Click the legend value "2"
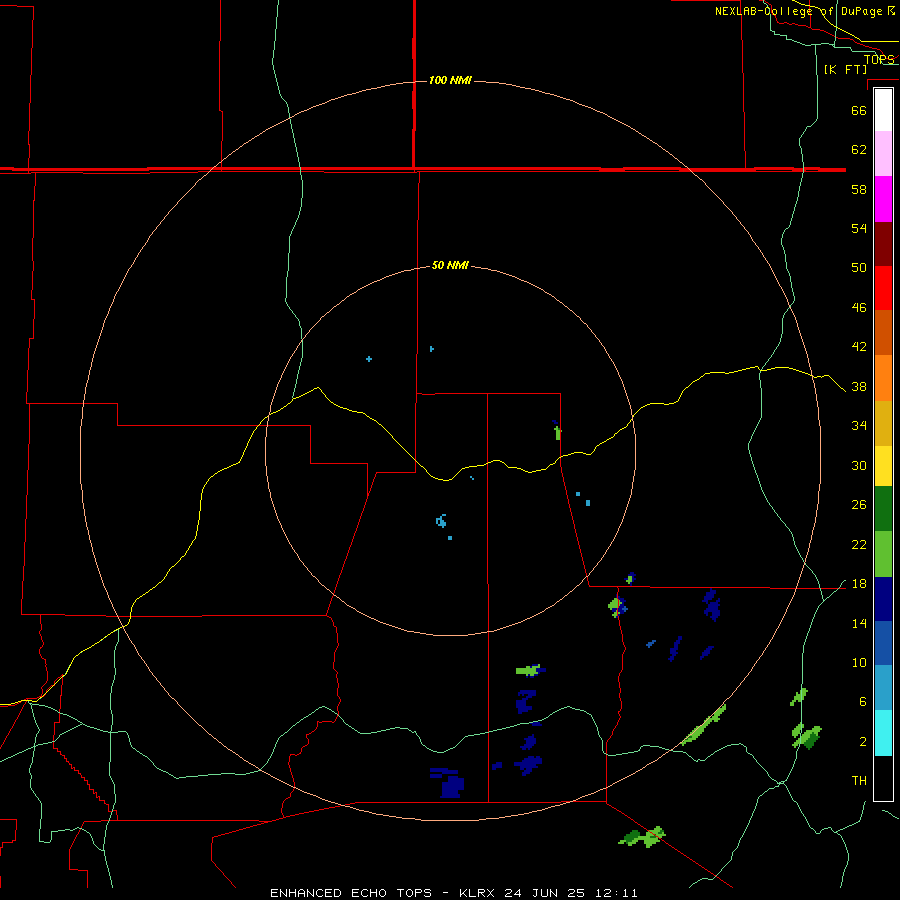Viewport: 900px width, 900px height. point(862,741)
